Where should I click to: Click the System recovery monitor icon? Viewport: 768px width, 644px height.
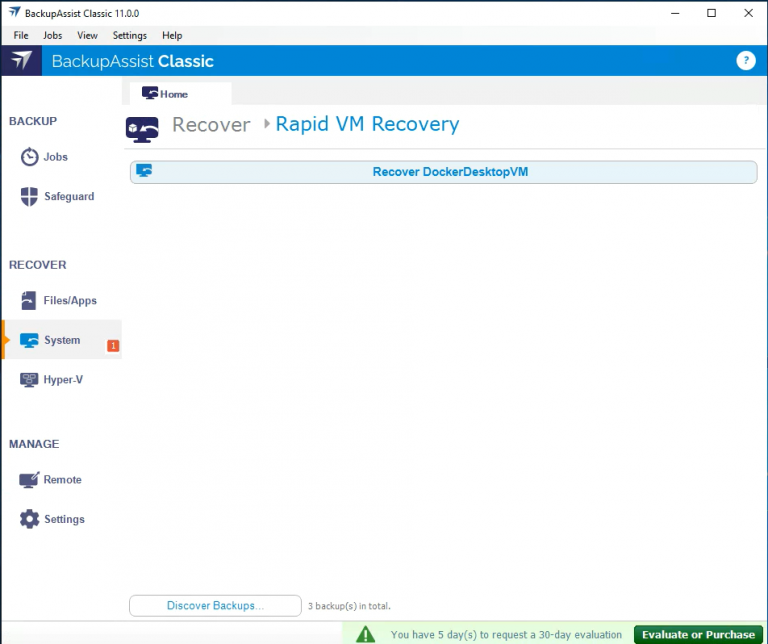[x=30, y=341]
